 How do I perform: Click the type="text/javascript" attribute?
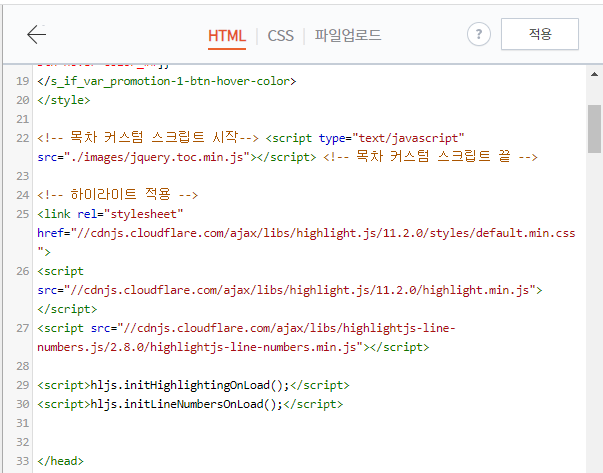[391, 138]
